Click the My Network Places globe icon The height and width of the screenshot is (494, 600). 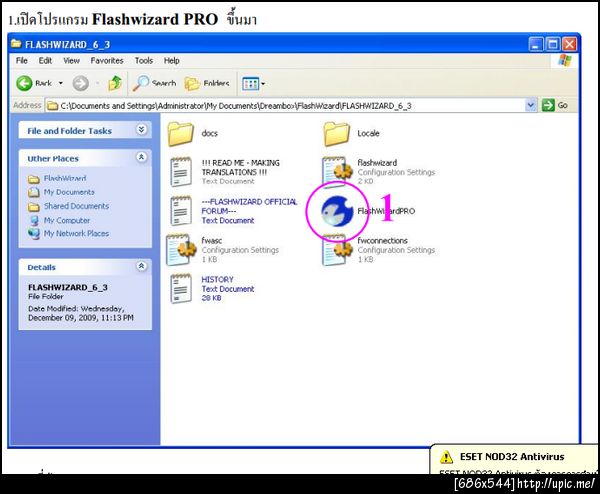[x=34, y=233]
